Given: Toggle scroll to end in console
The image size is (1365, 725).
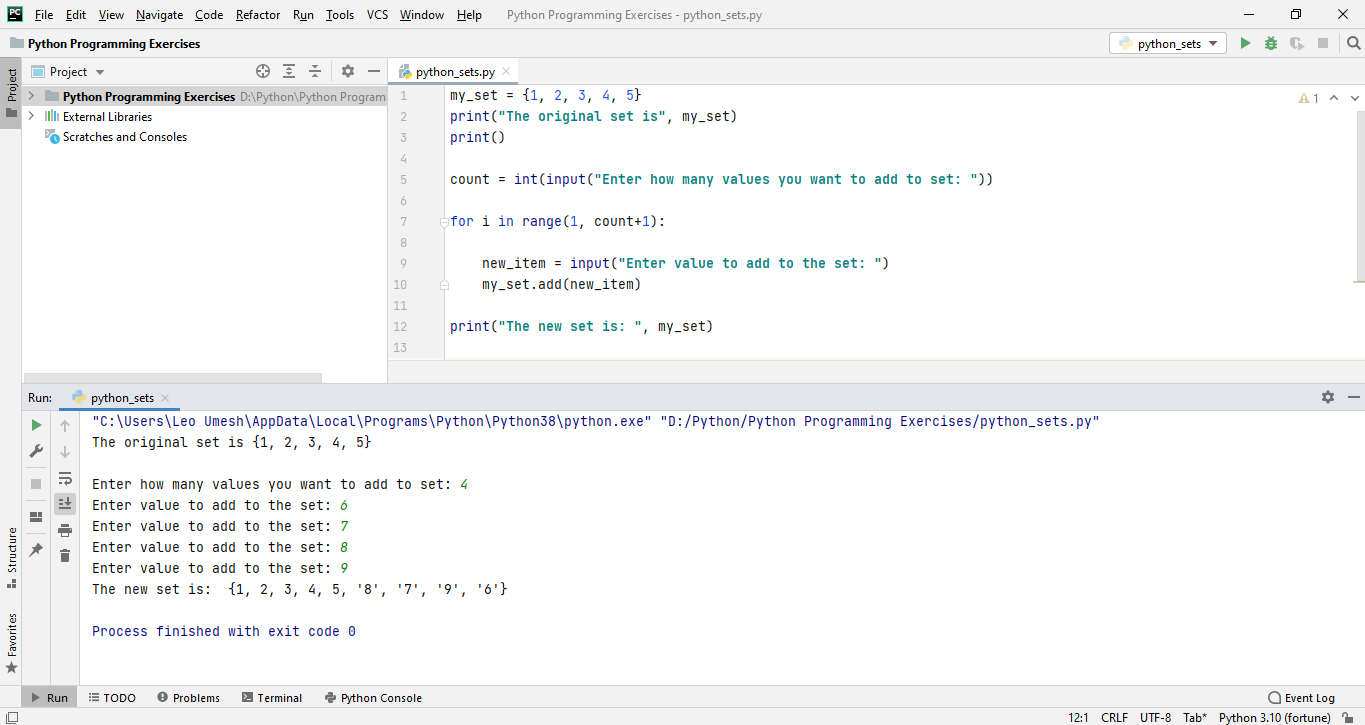Looking at the screenshot, I should pyautogui.click(x=65, y=503).
